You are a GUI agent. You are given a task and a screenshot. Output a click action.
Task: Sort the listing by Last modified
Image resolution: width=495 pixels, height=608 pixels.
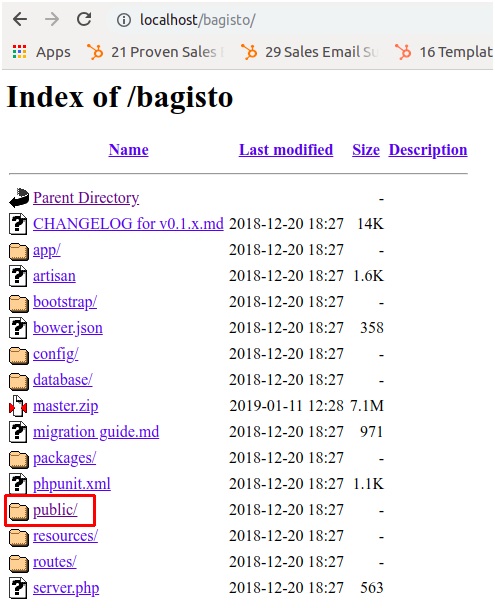click(x=286, y=150)
